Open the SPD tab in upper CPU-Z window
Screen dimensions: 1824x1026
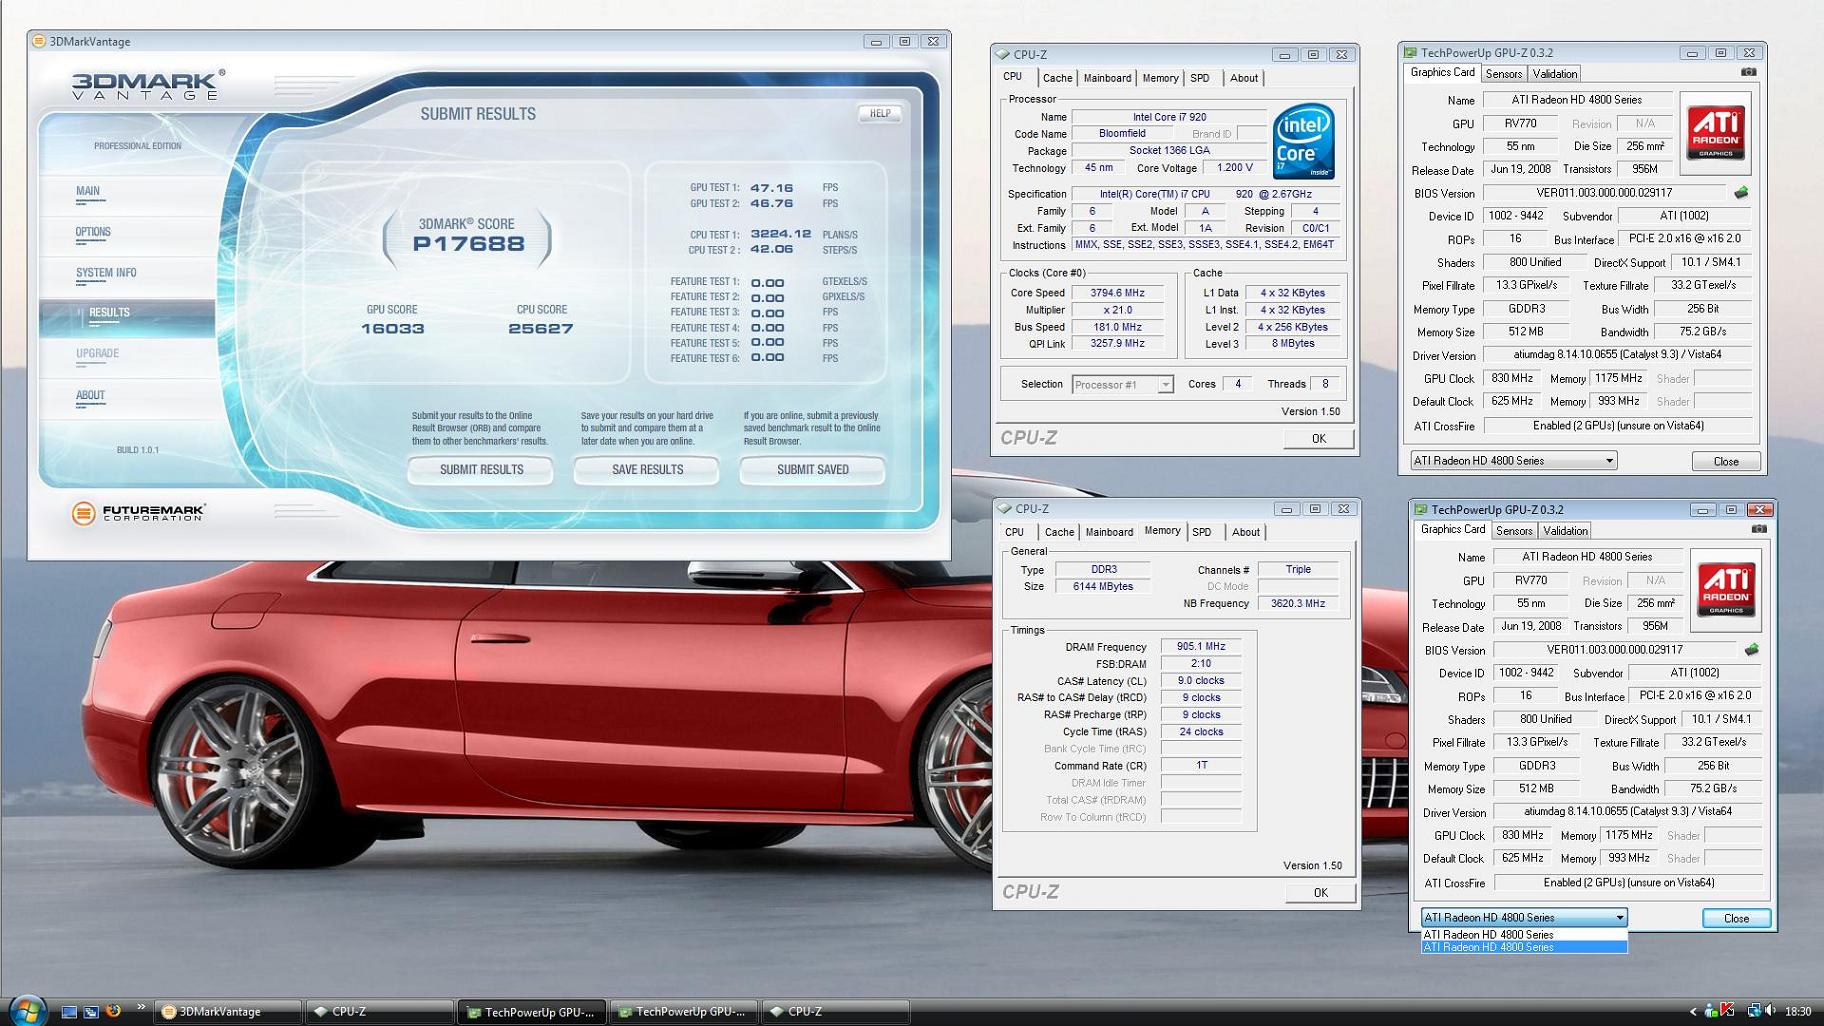[x=1200, y=78]
